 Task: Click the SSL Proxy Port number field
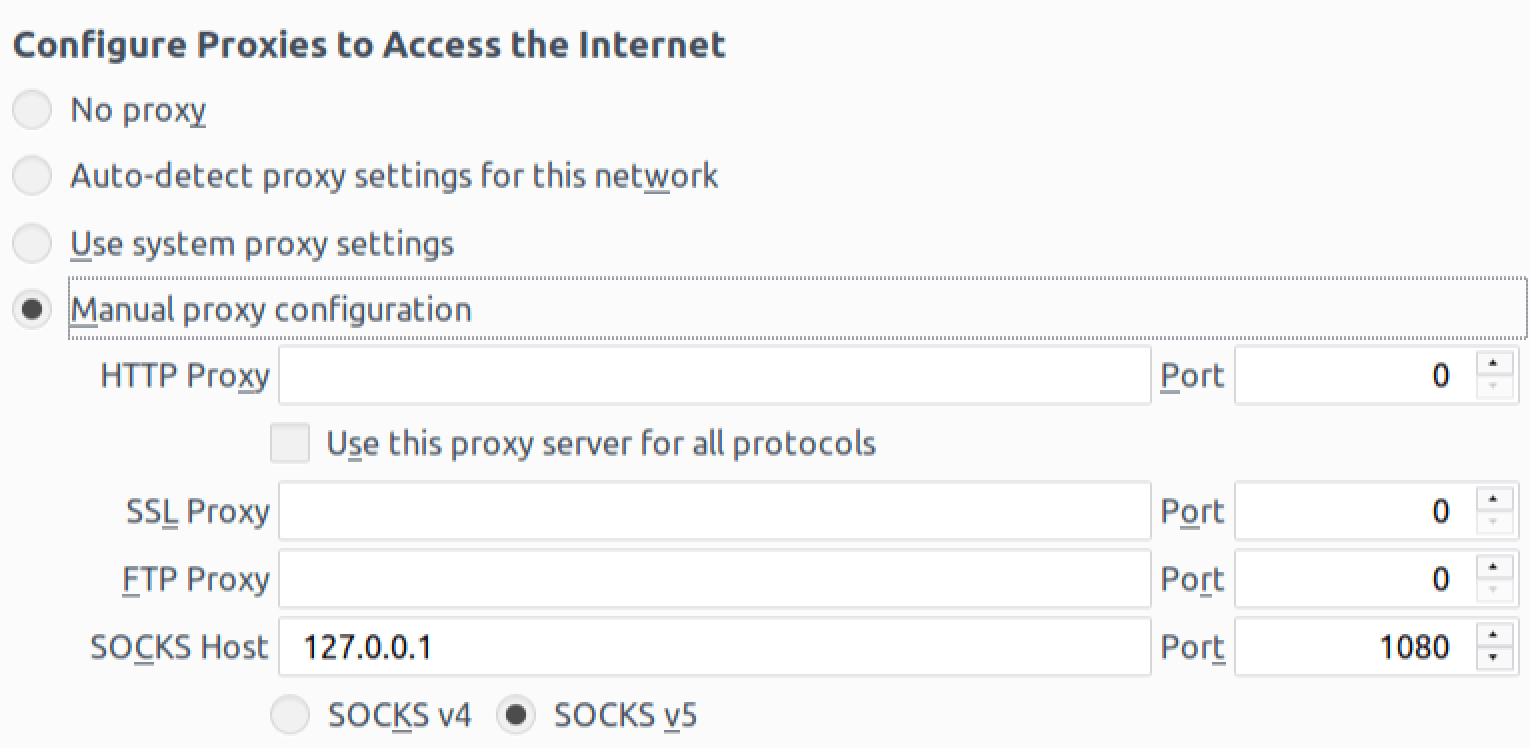[1355, 512]
